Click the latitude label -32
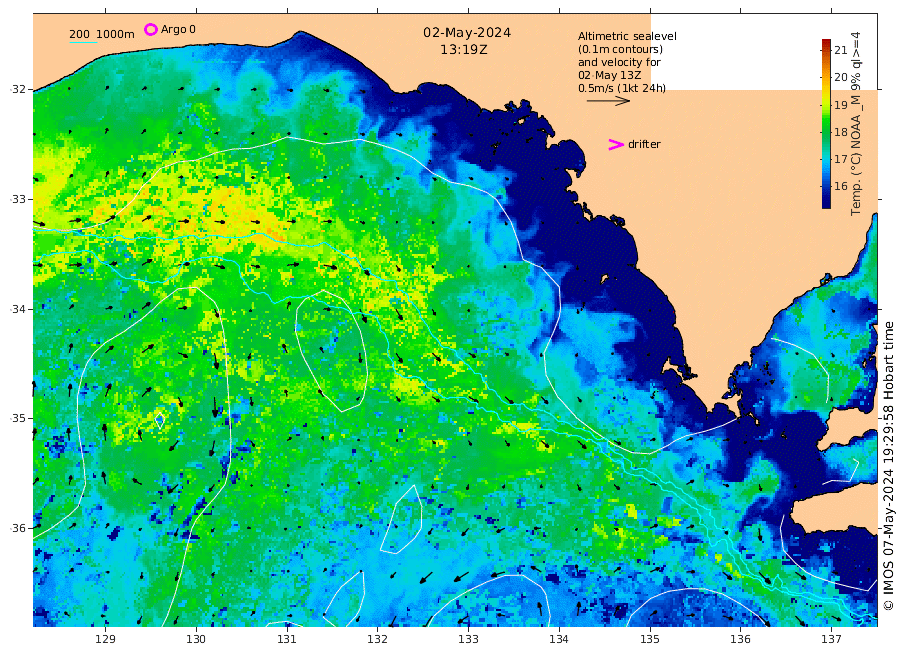The width and height of the screenshot is (900, 660). [18, 90]
